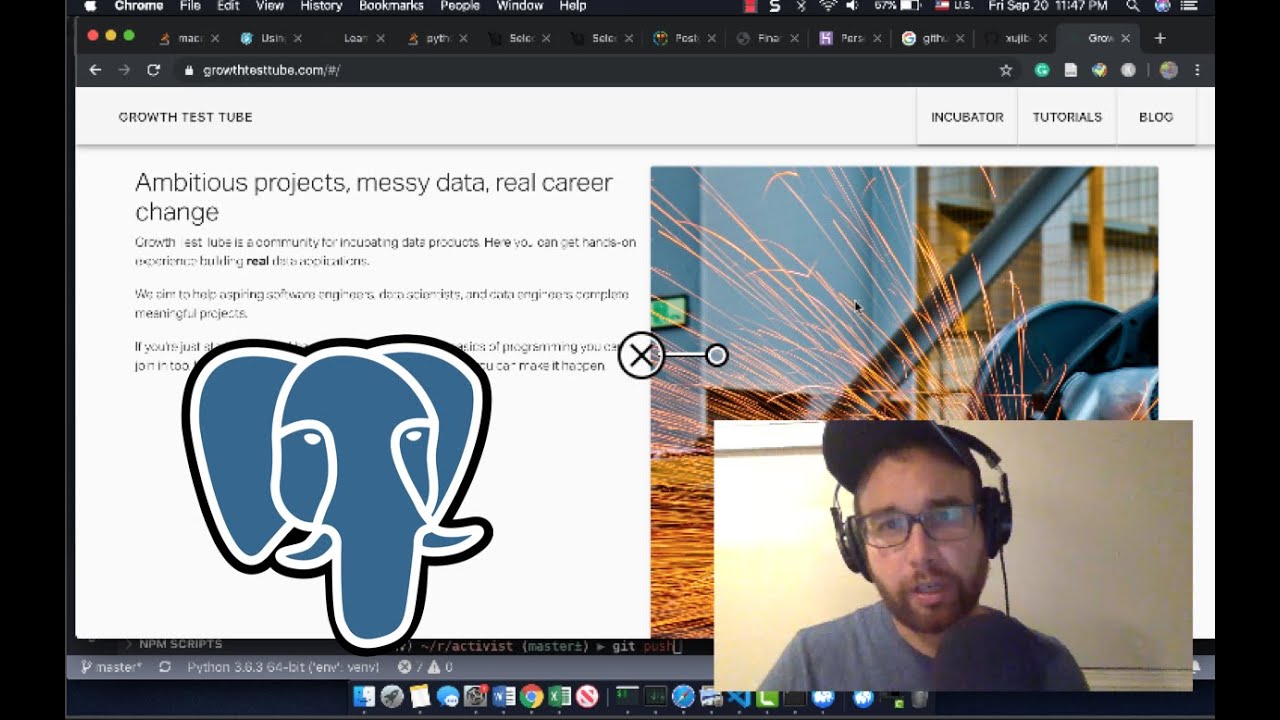
Task: Select the Python 3.6.3 64-bit interpreter
Action: pyautogui.click(x=283, y=667)
